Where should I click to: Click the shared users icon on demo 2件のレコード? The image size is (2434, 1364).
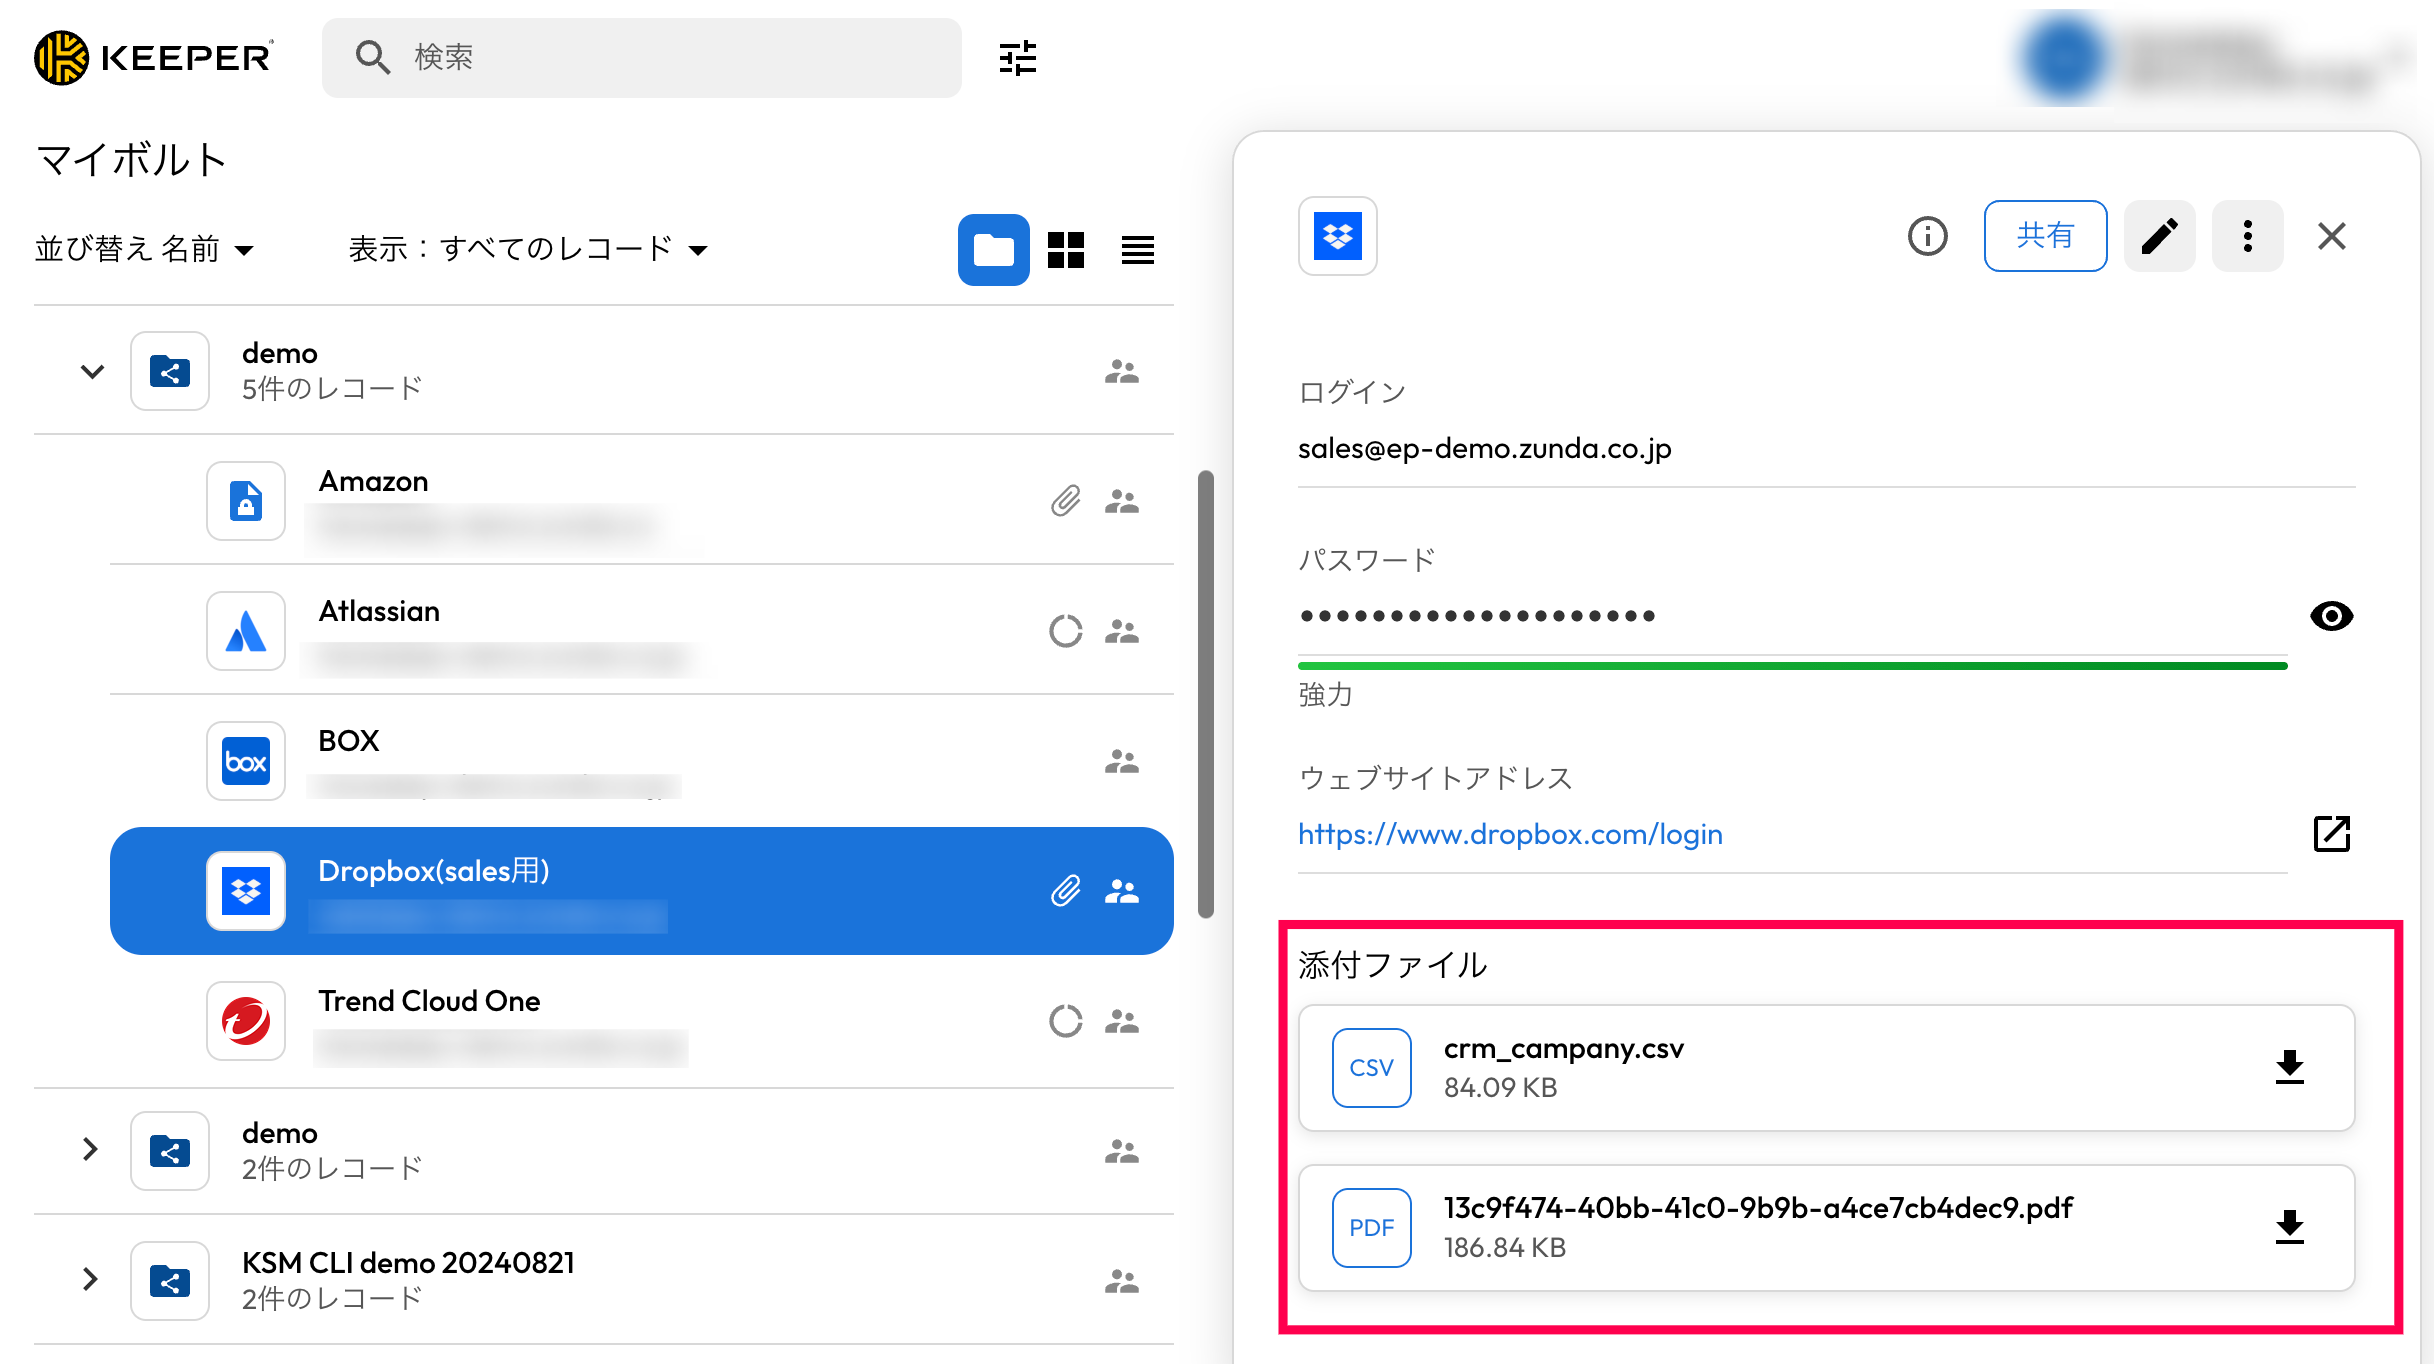coord(1122,1151)
